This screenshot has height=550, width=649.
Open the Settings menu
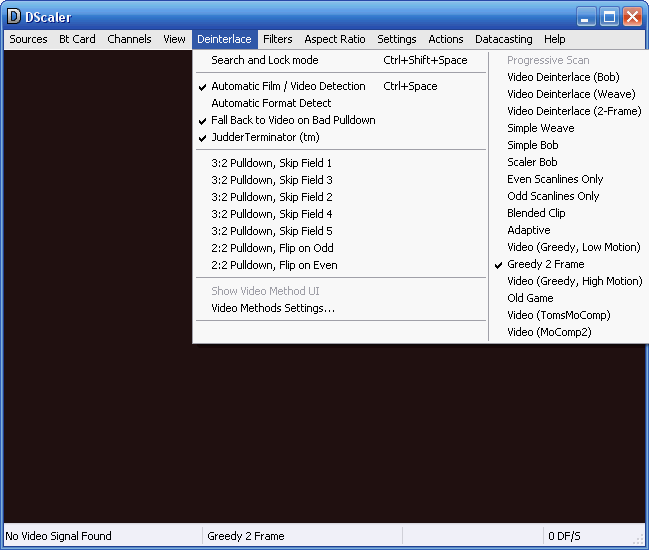click(x=397, y=39)
